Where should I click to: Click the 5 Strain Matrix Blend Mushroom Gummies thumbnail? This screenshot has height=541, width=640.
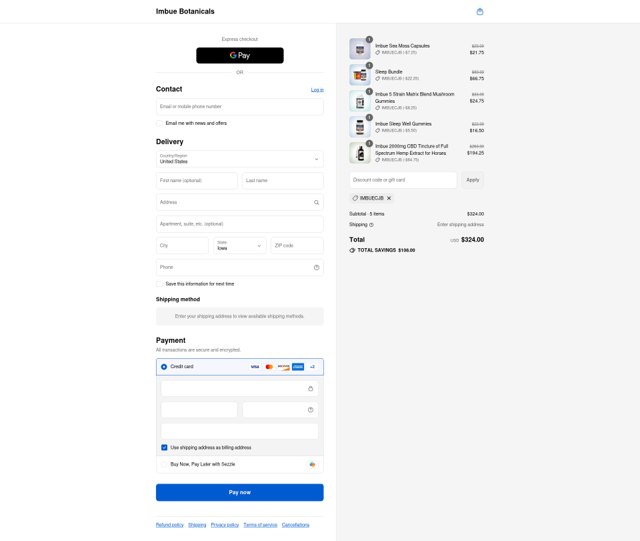pyautogui.click(x=360, y=101)
